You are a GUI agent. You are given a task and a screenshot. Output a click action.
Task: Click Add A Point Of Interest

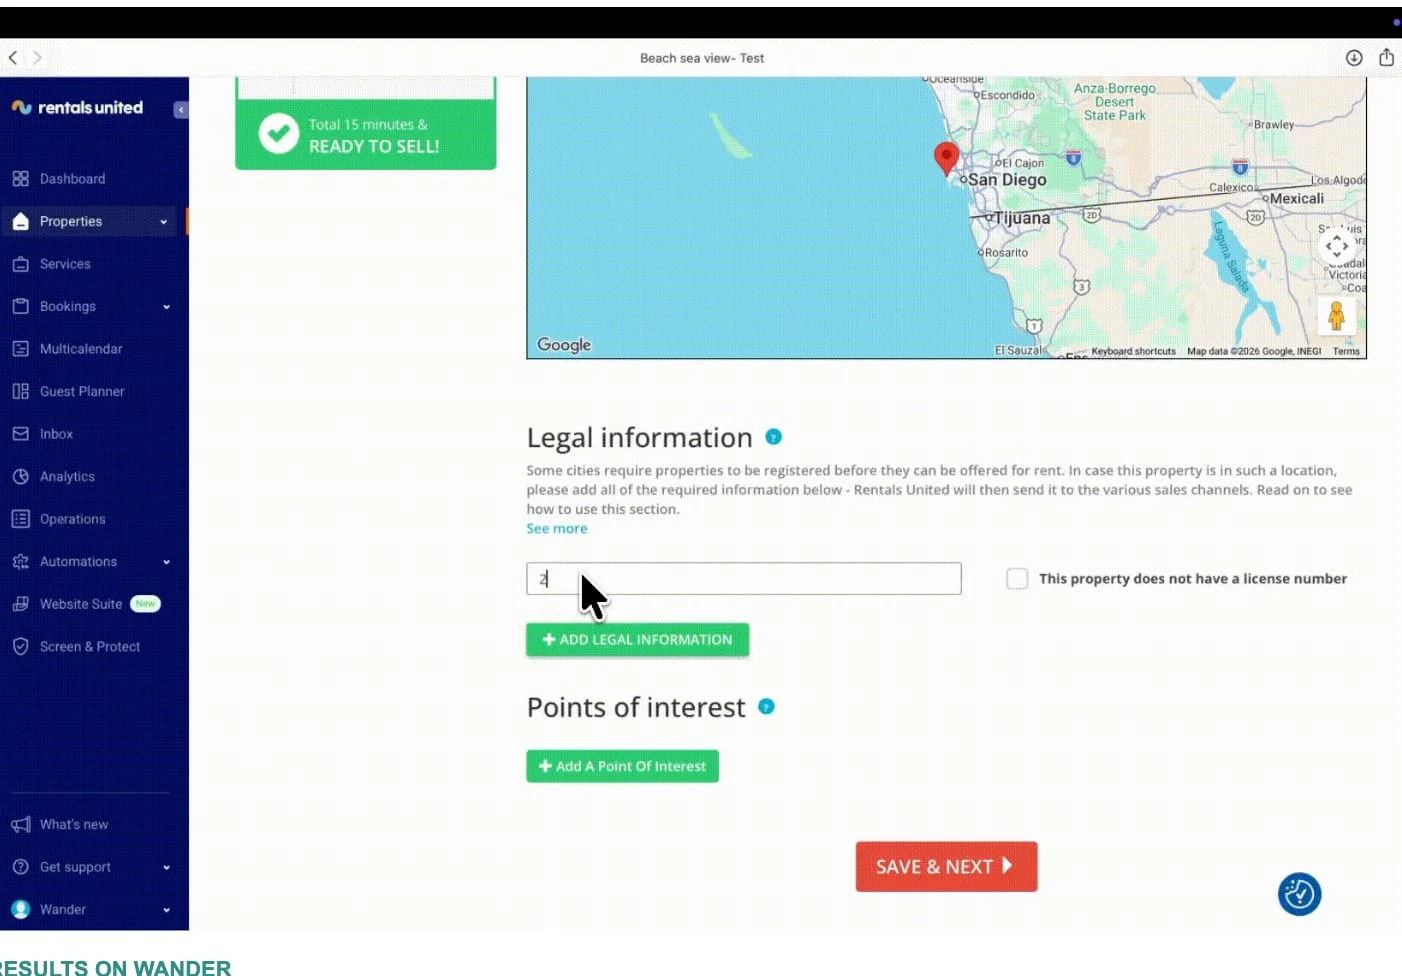623,766
